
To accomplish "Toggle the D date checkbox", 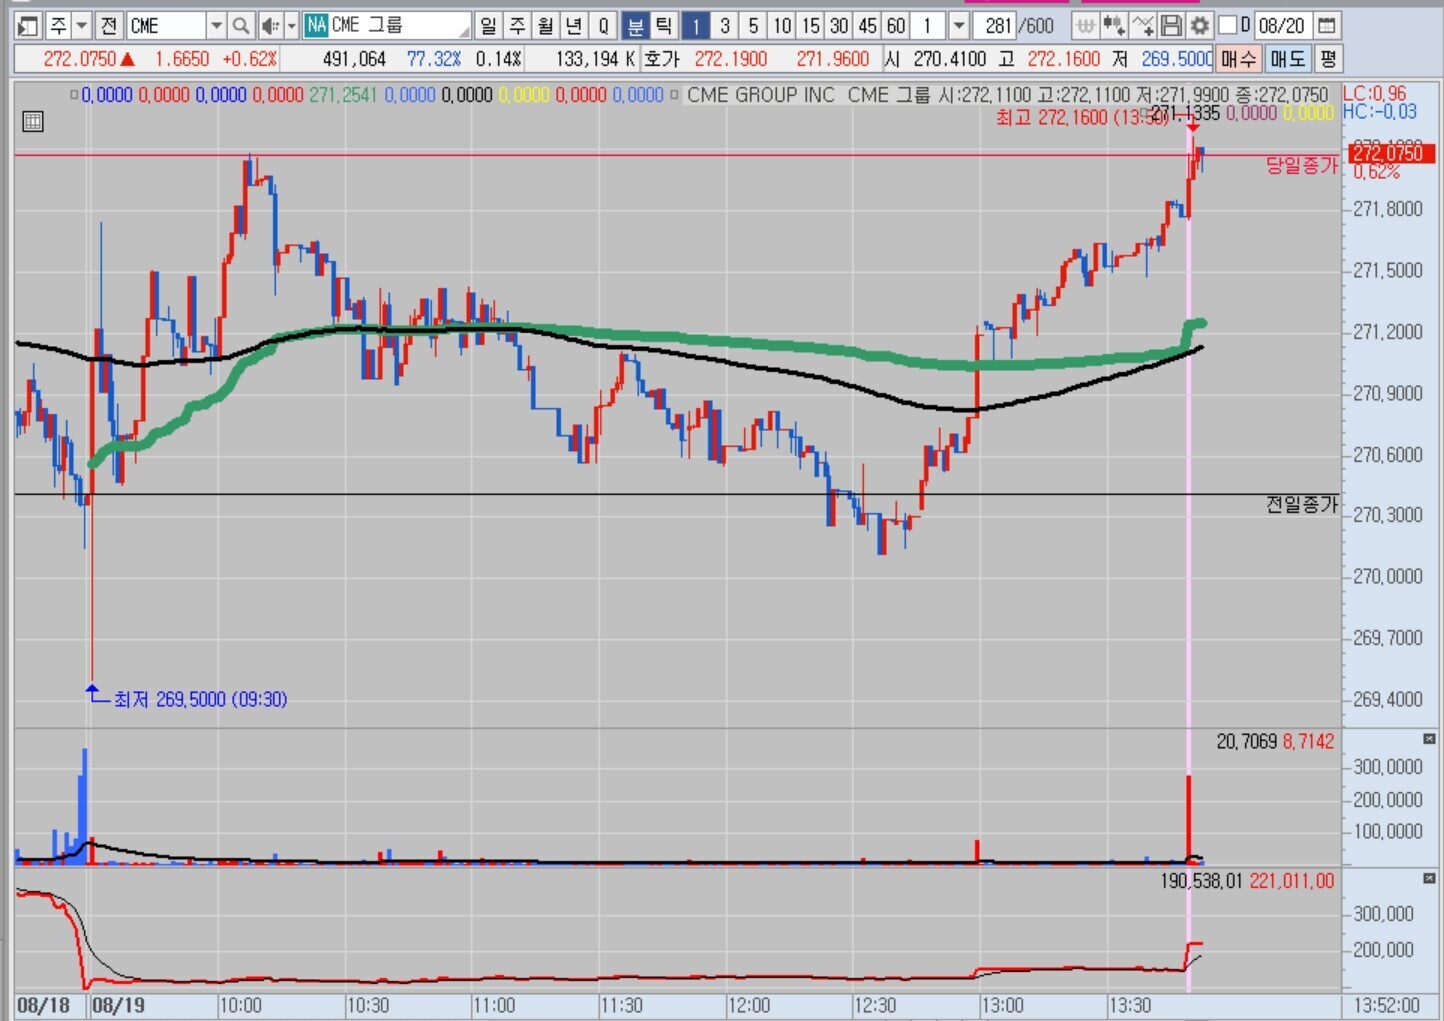I will pos(1228,25).
